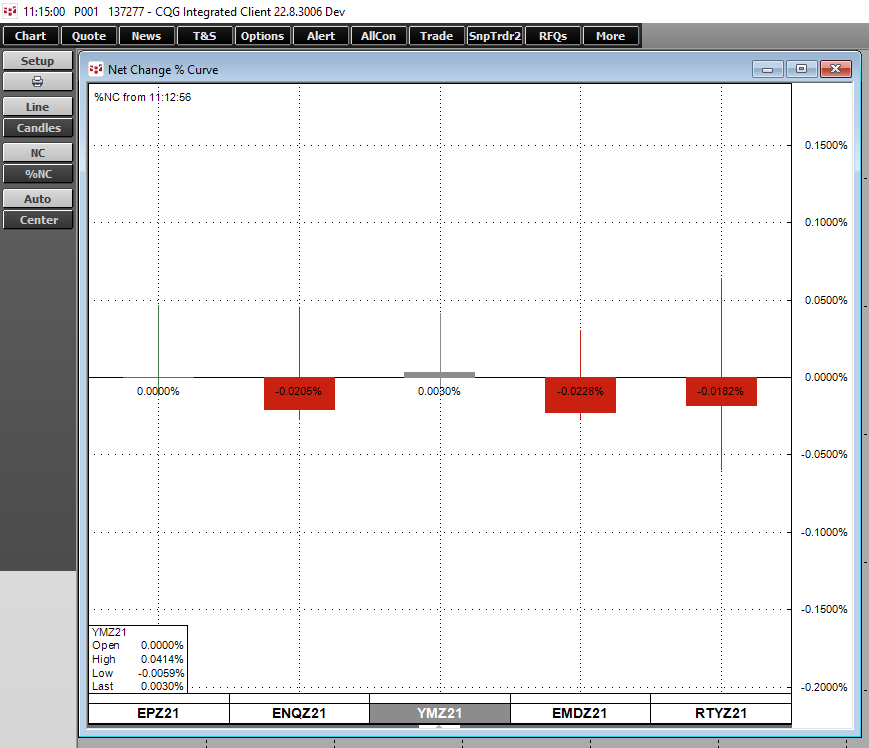Click the Alert button
869x748 pixels.
[320, 35]
